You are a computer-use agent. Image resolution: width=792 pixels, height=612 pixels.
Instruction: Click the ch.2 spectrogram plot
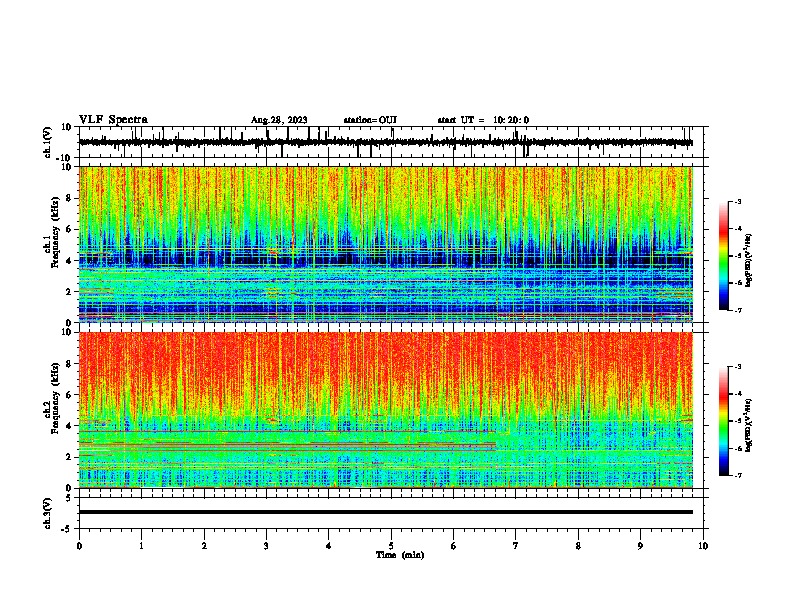coord(386,410)
